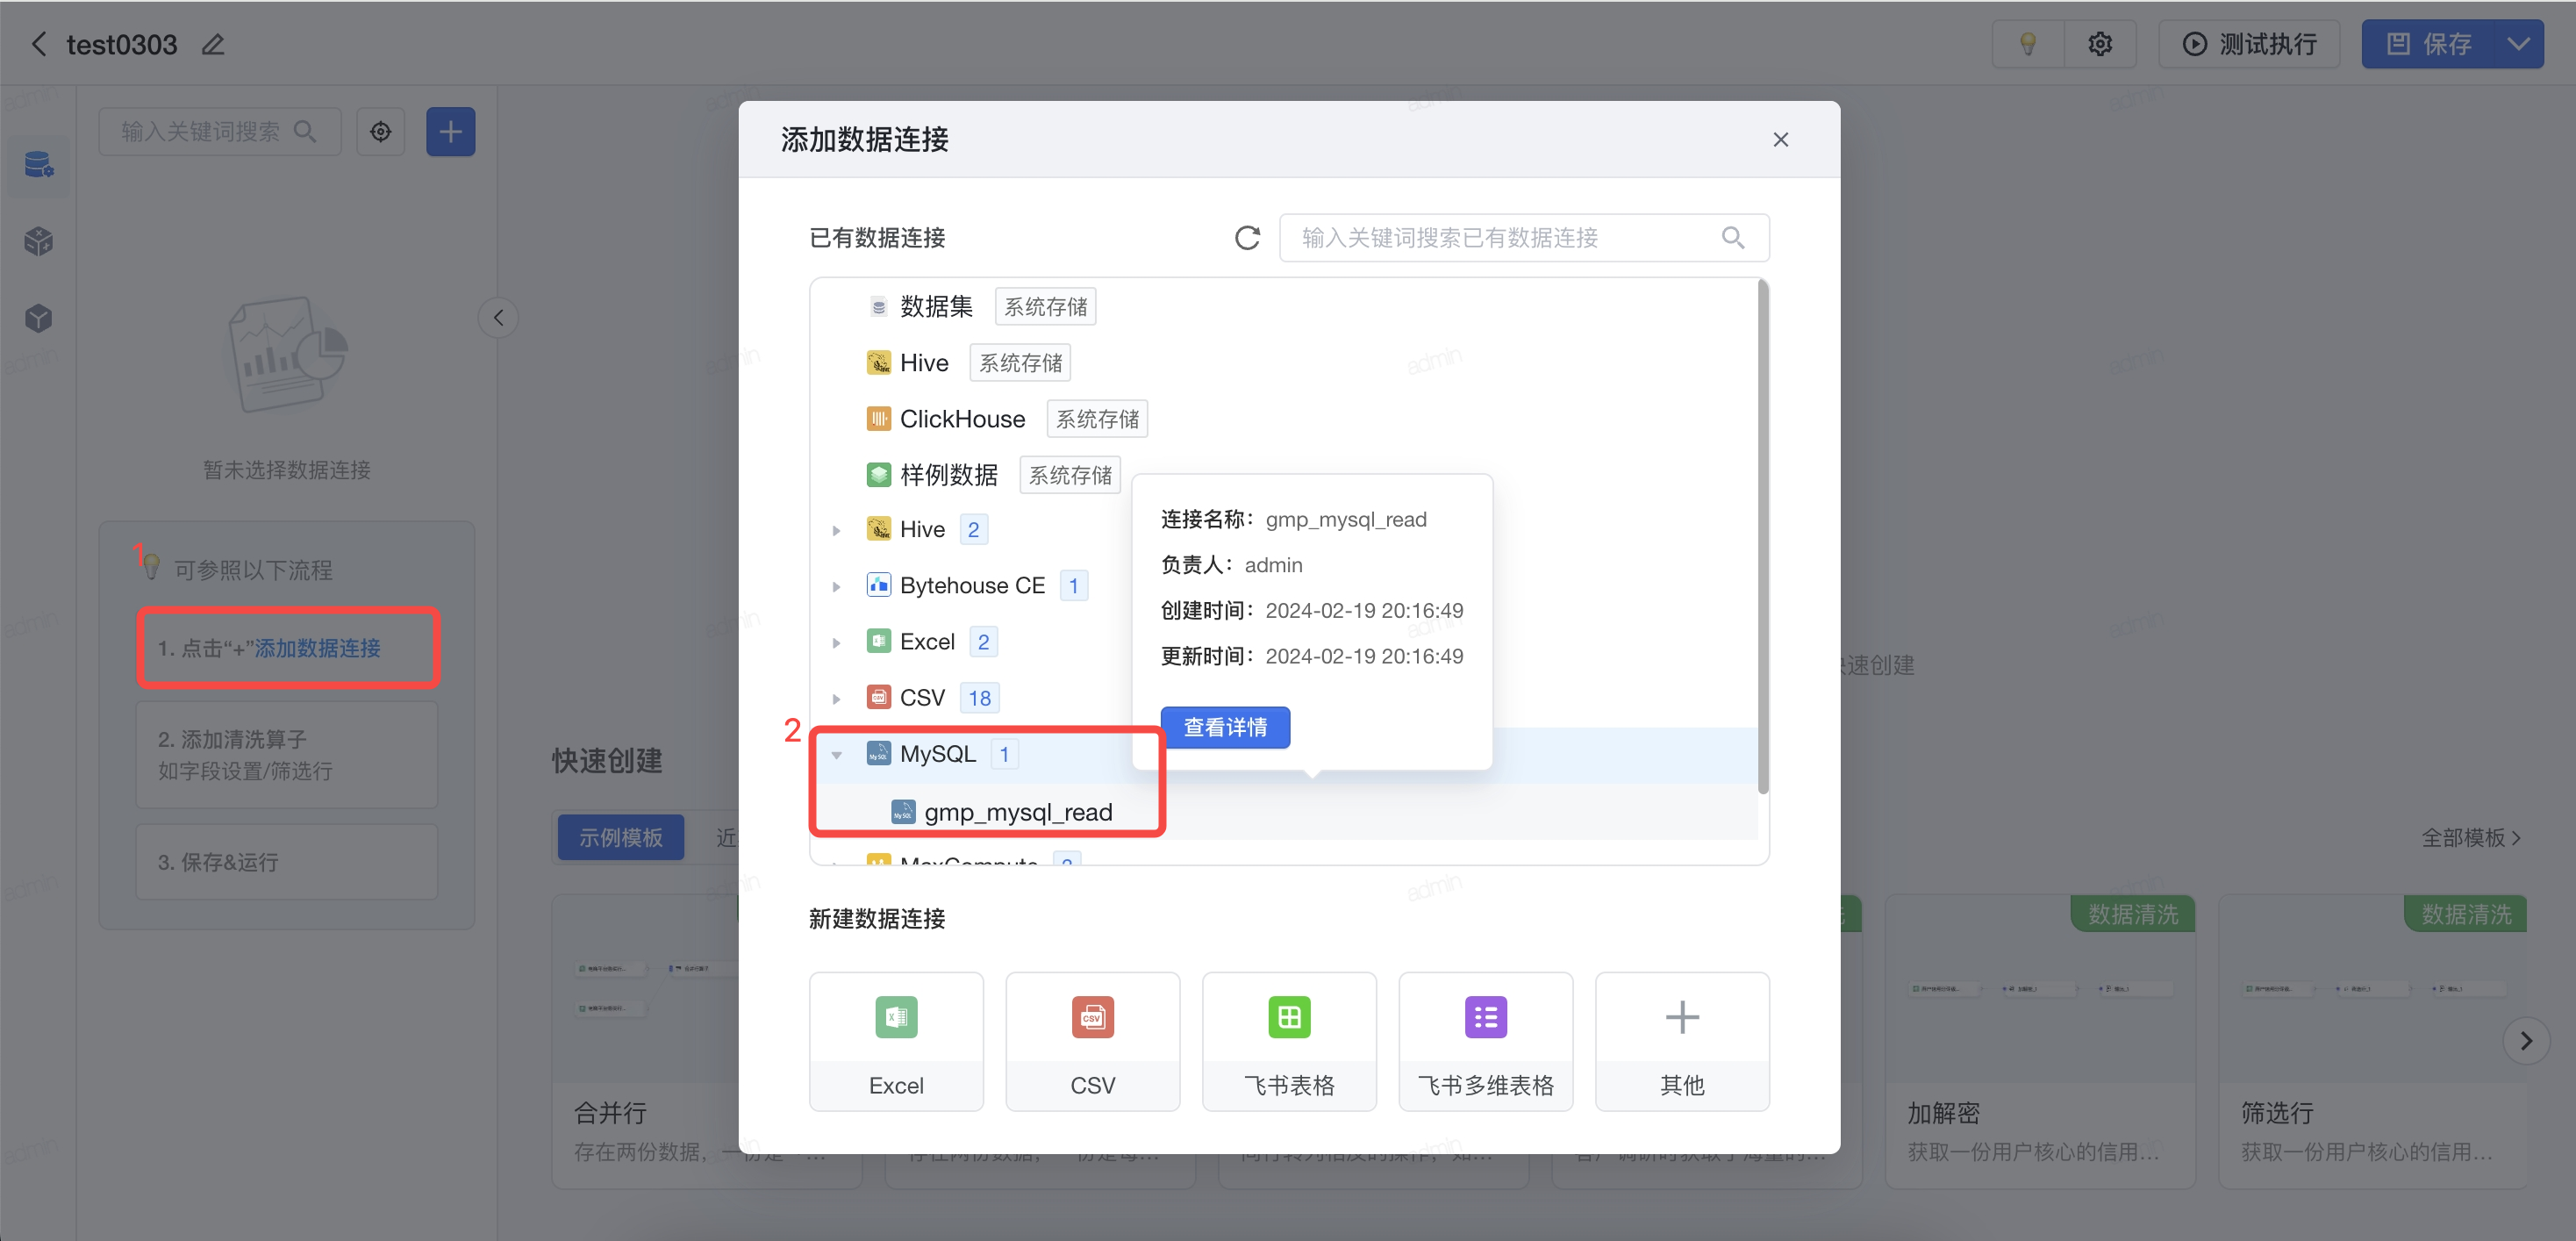Click the settings gear icon top right

pos(2100,45)
